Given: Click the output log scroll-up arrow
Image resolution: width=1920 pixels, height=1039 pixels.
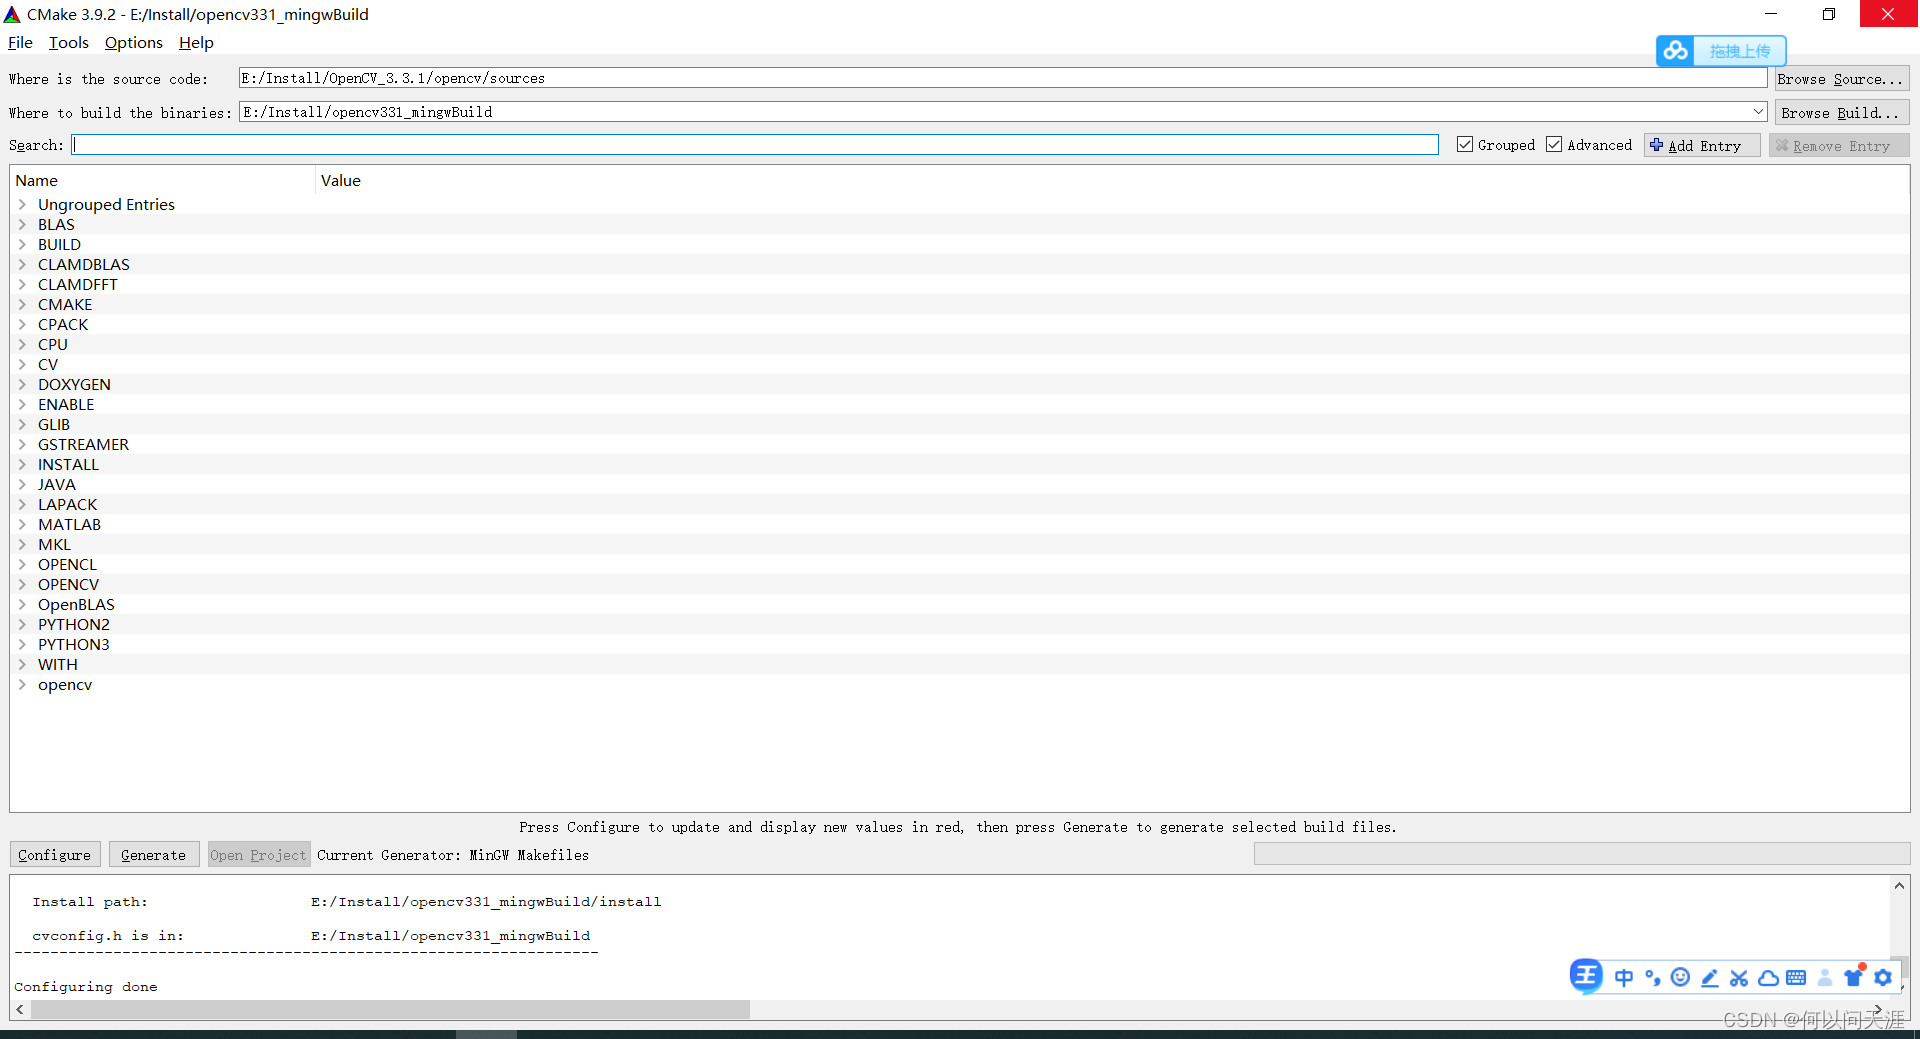Looking at the screenshot, I should point(1899,886).
